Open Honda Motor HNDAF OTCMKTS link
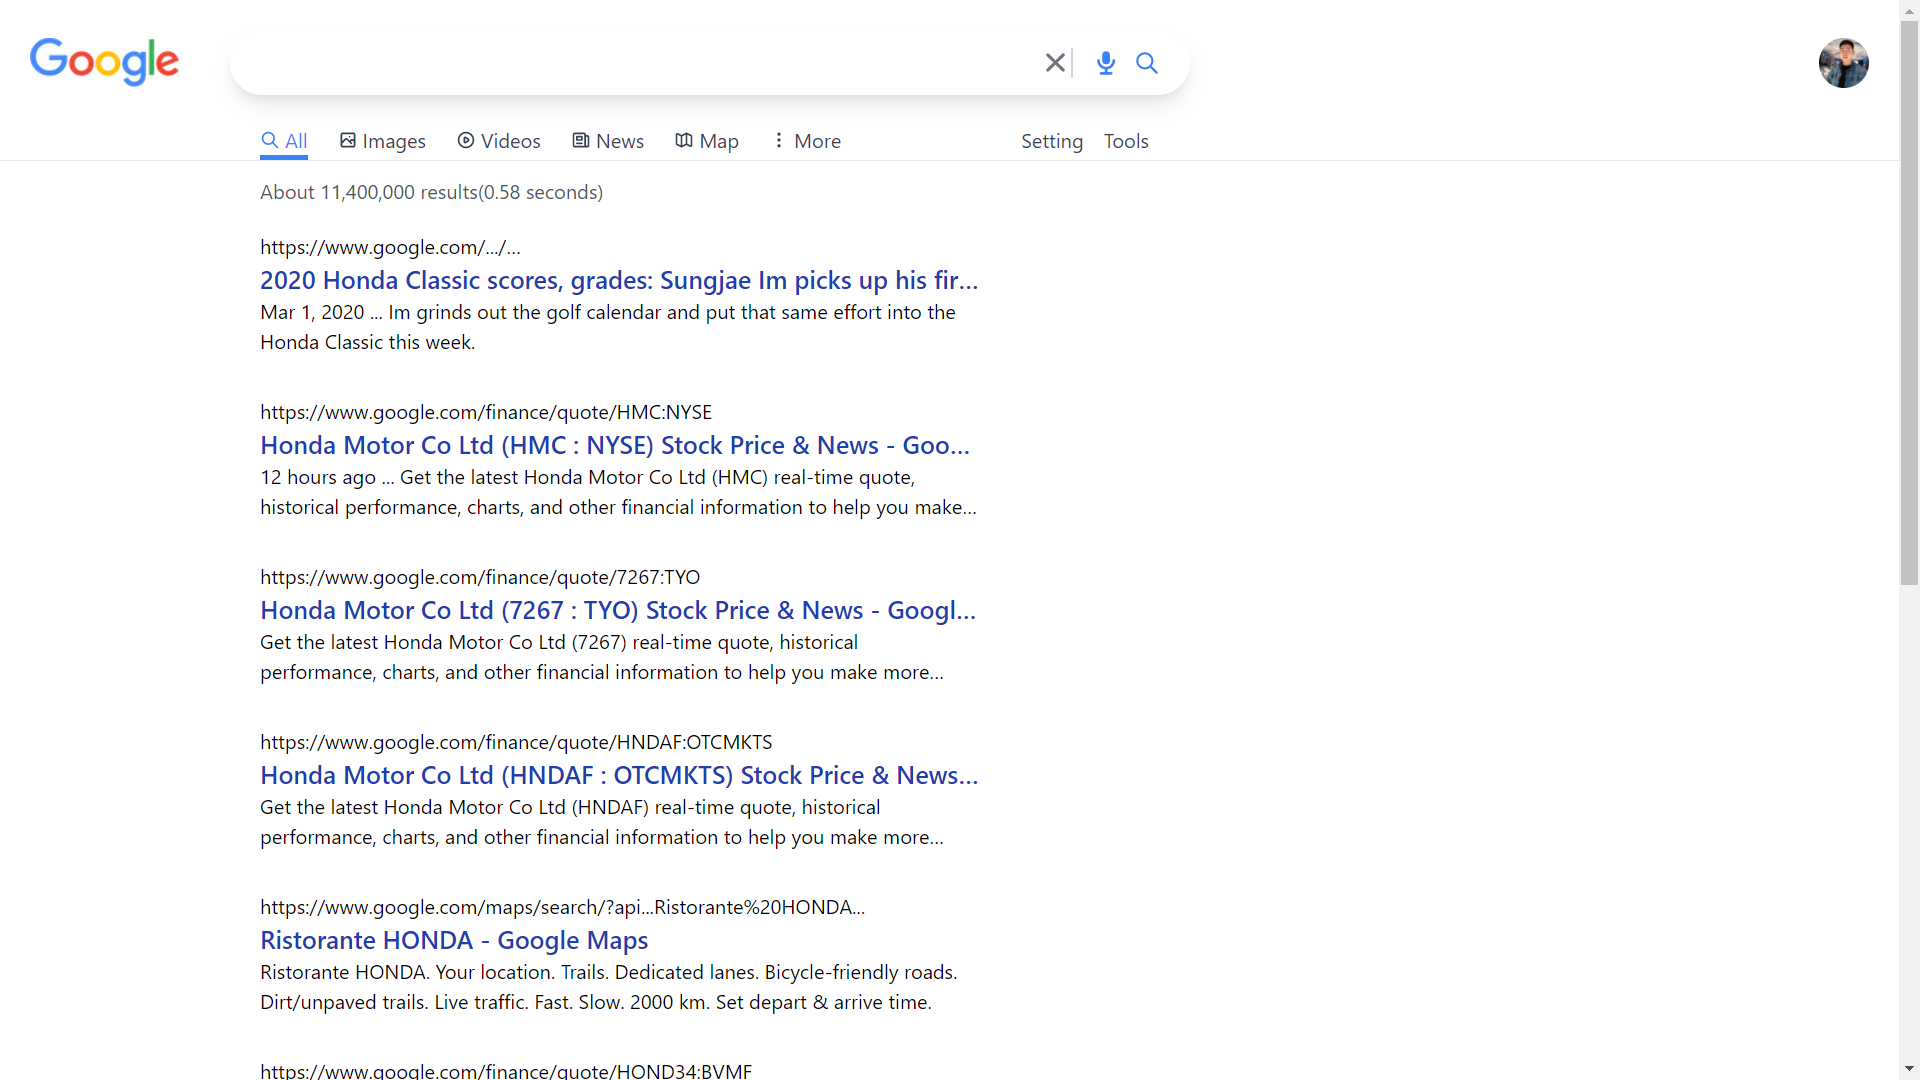 point(618,775)
